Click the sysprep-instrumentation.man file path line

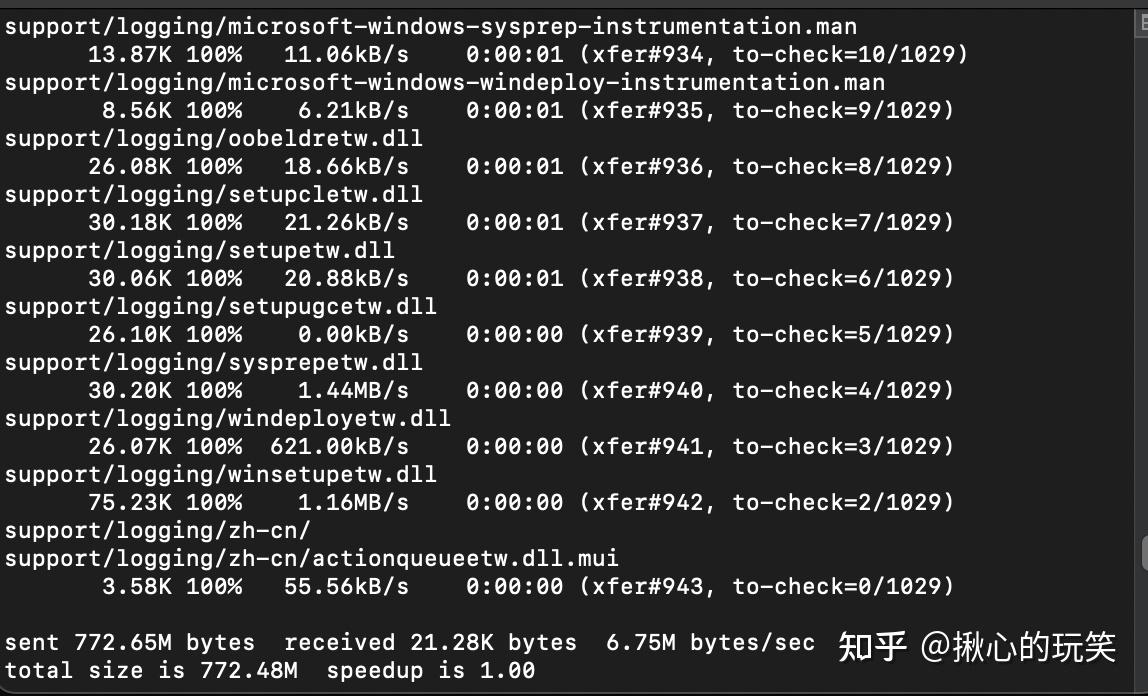430,27
